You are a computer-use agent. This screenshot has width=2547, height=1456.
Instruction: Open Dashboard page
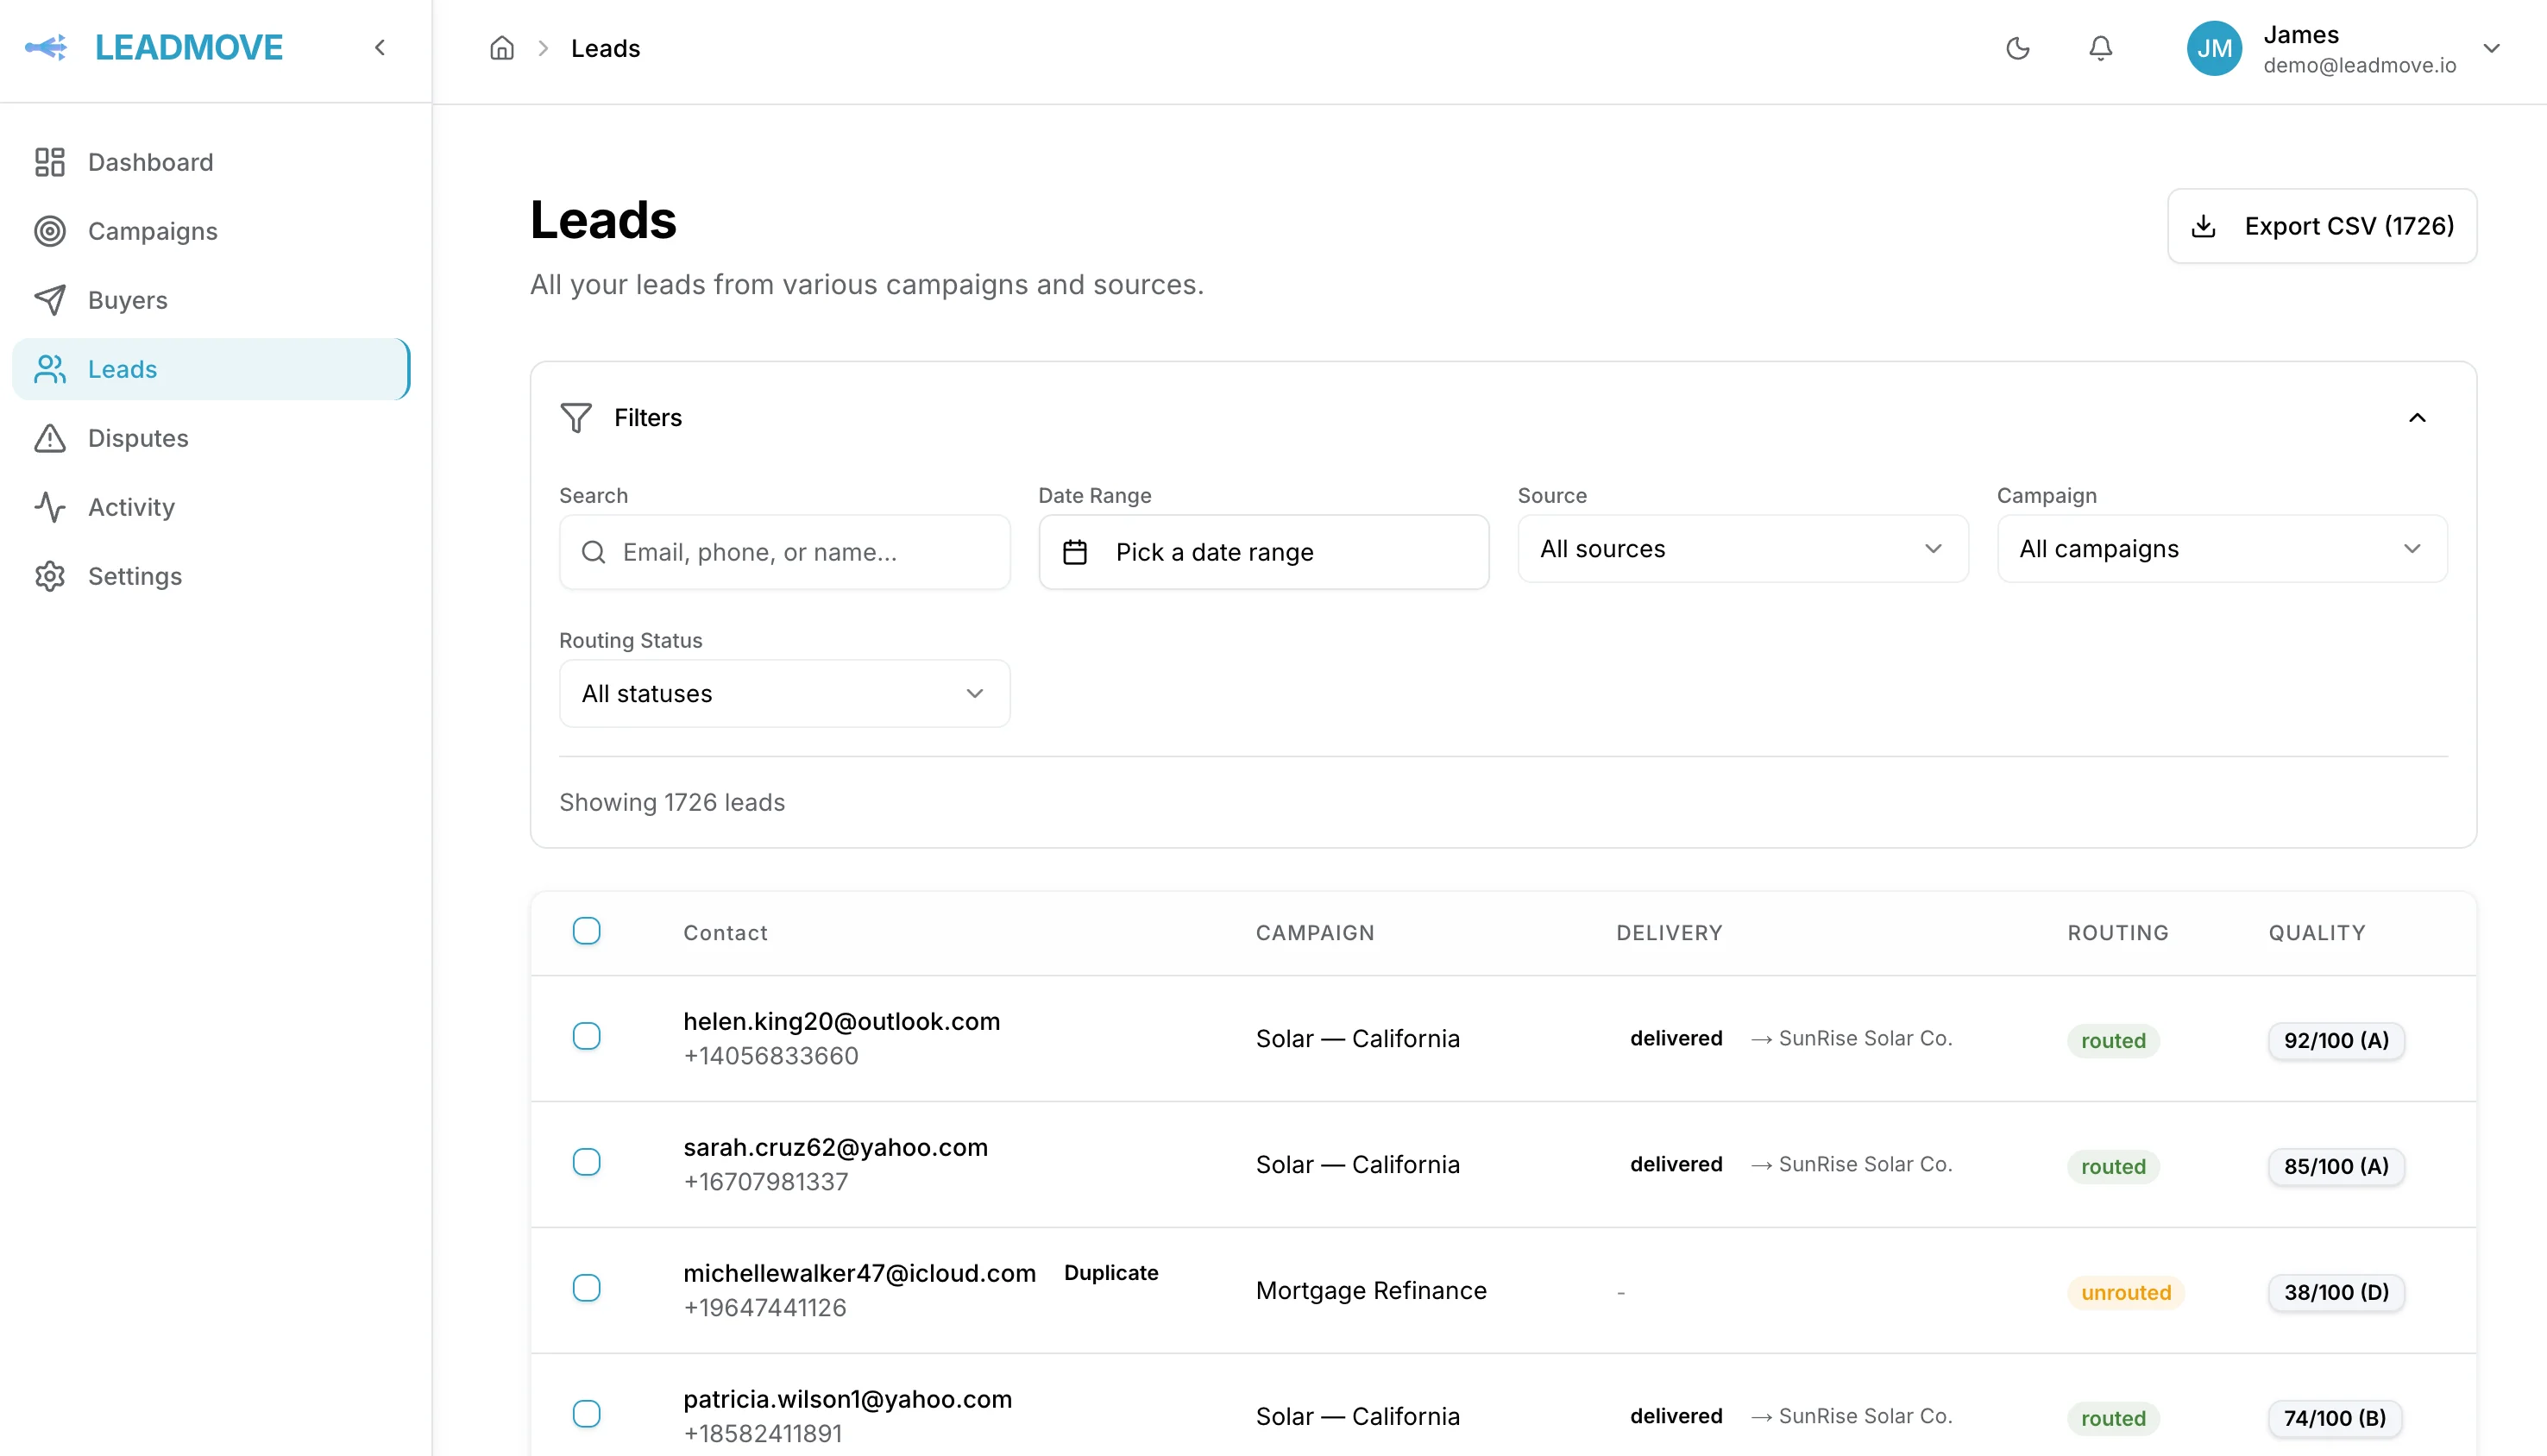[x=211, y=162]
